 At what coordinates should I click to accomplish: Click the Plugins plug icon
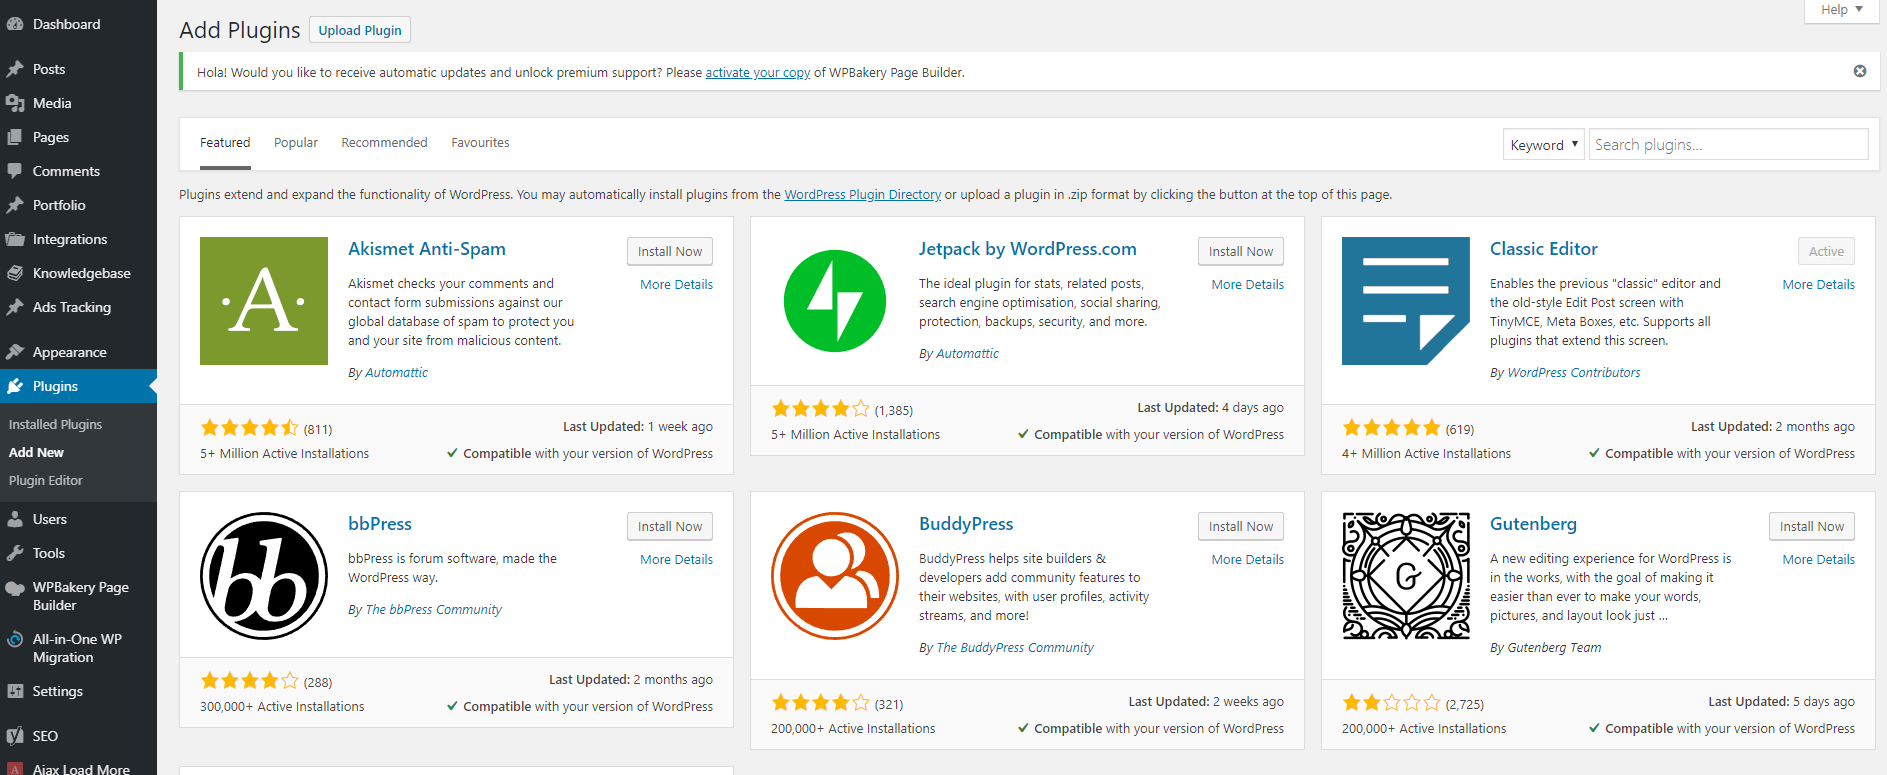(15, 386)
